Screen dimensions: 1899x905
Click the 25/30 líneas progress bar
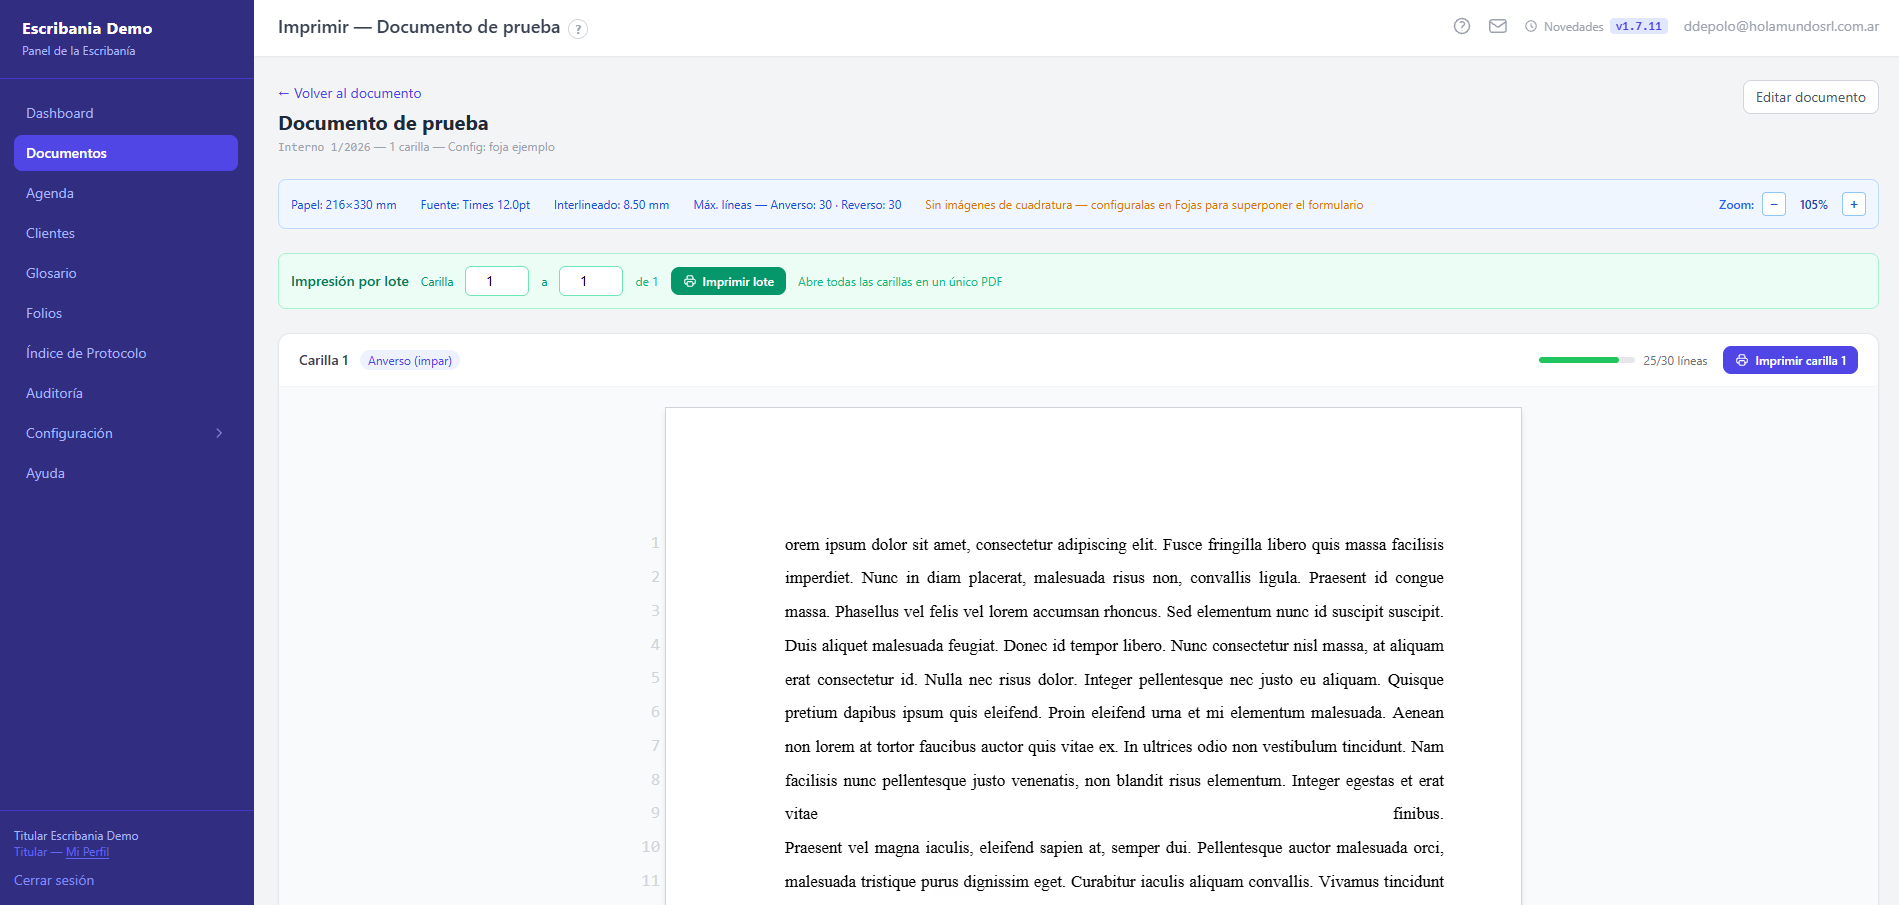(1587, 360)
